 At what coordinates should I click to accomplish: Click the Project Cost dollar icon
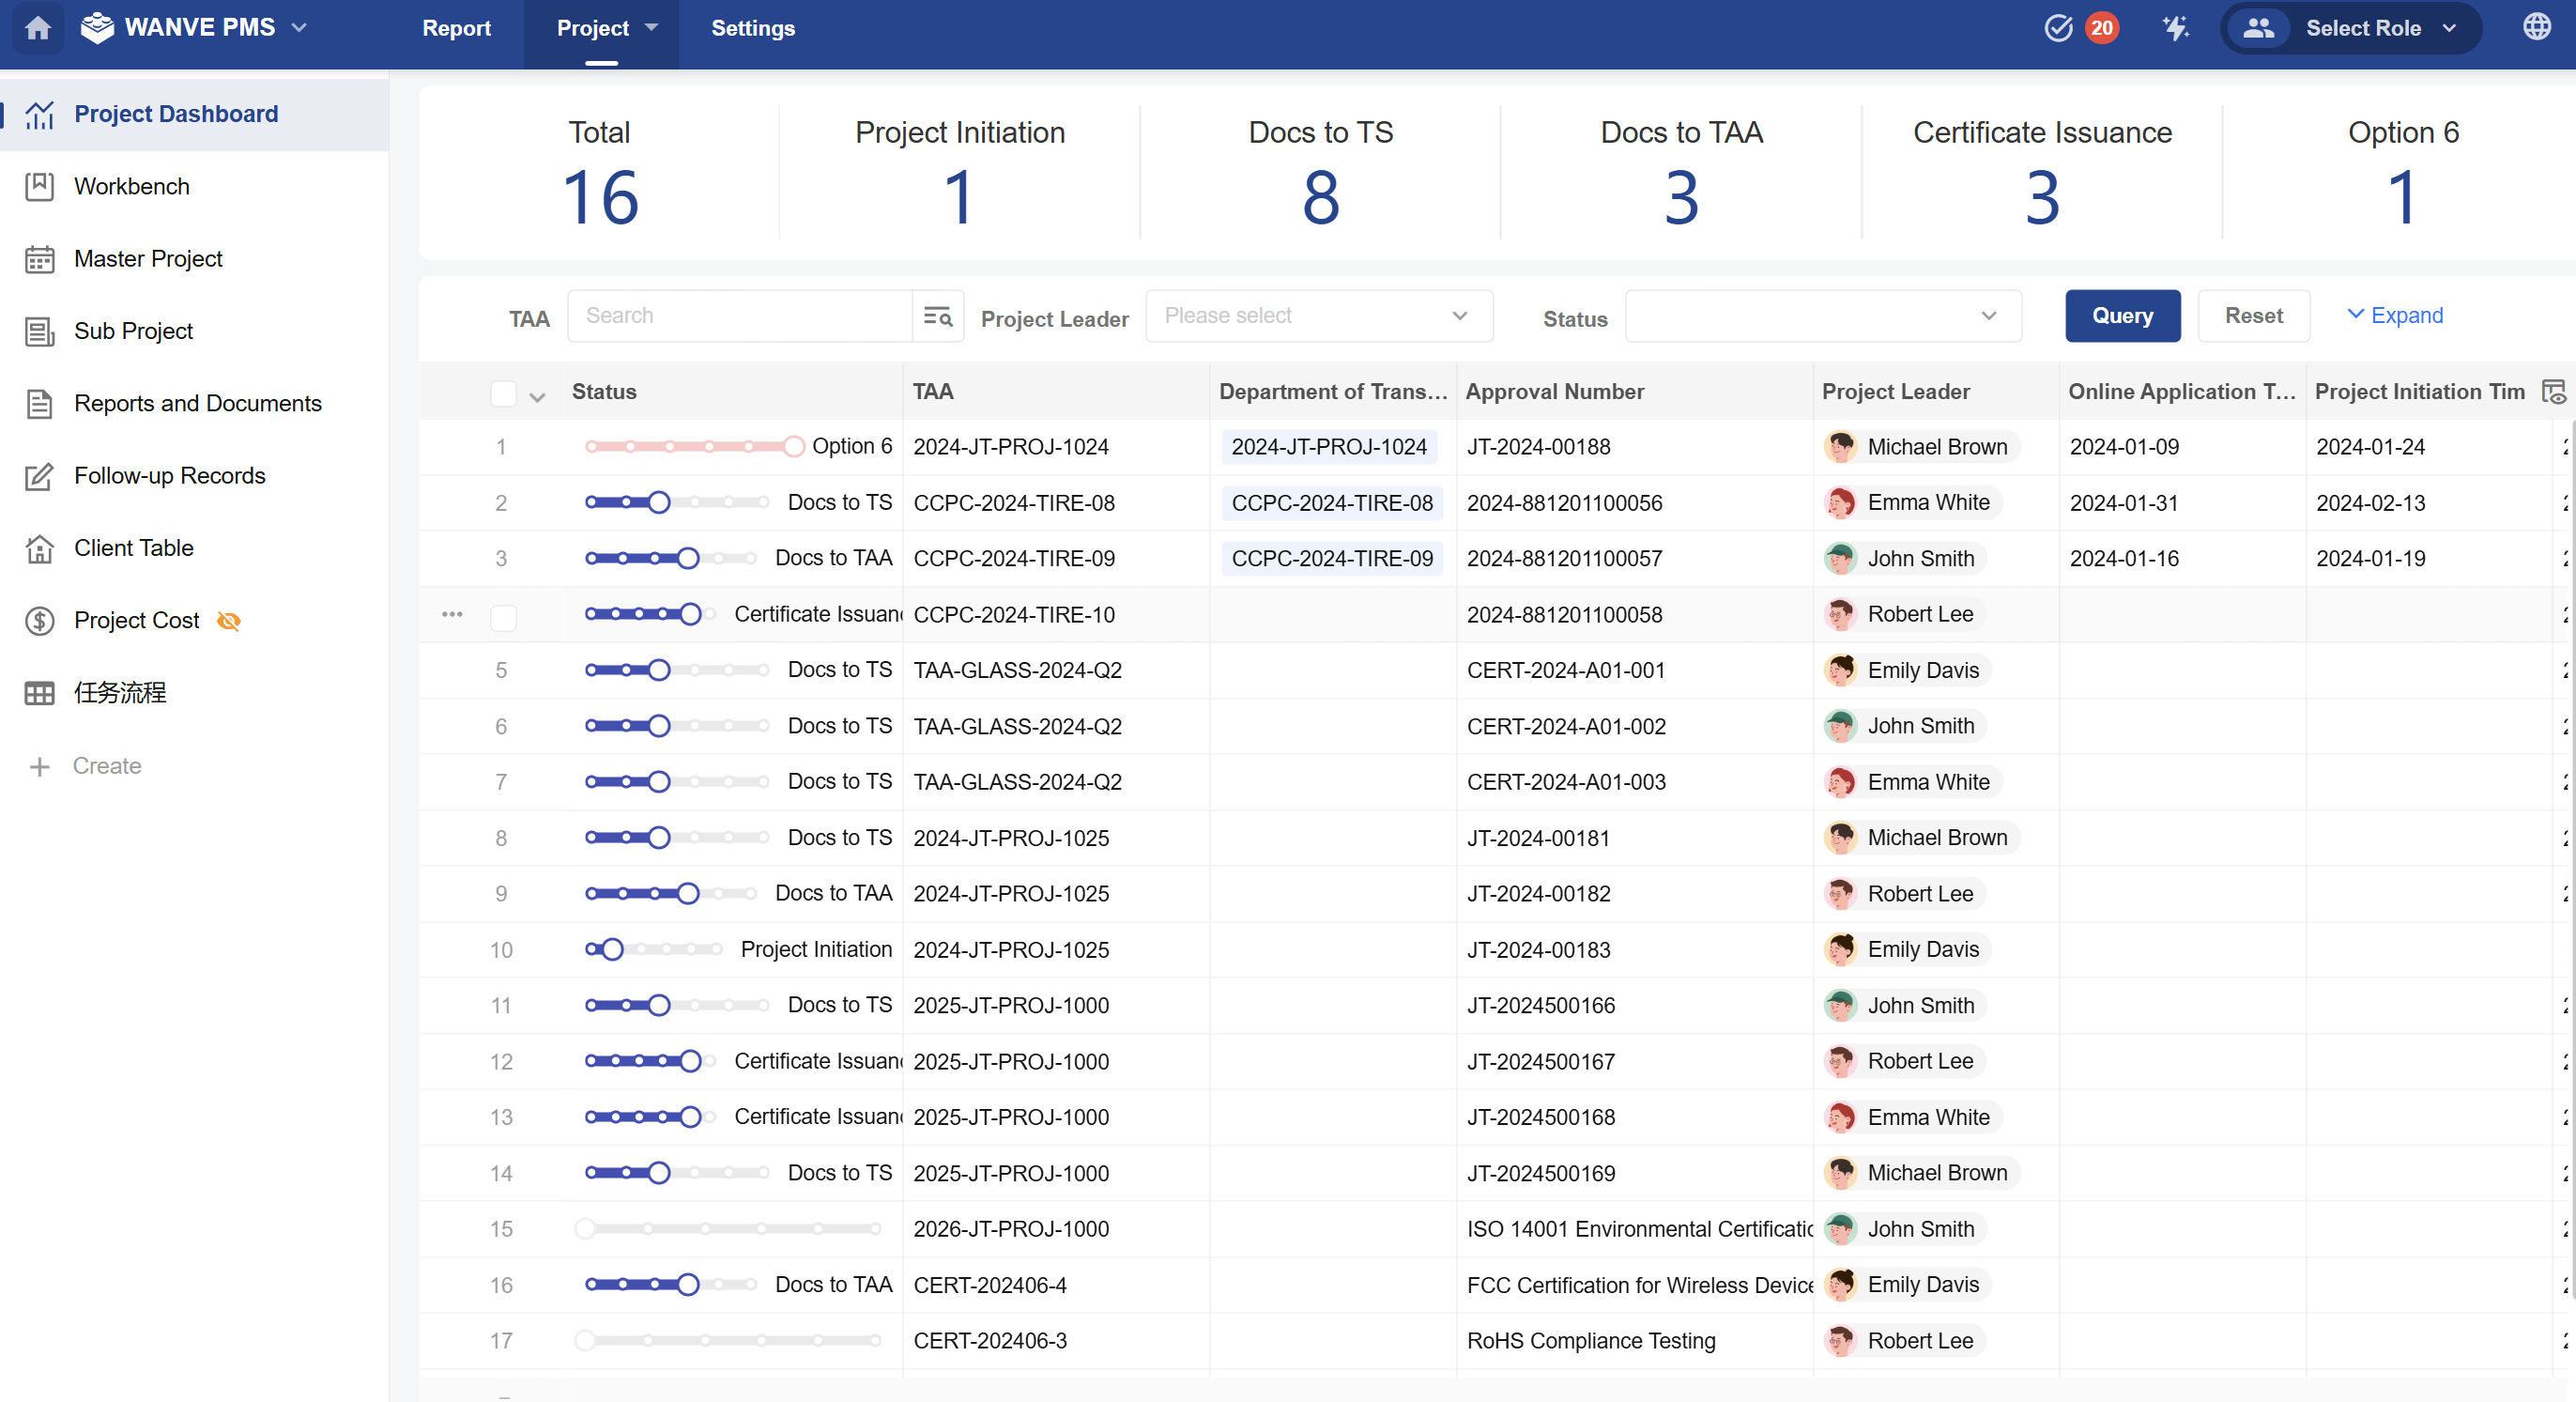tap(39, 621)
